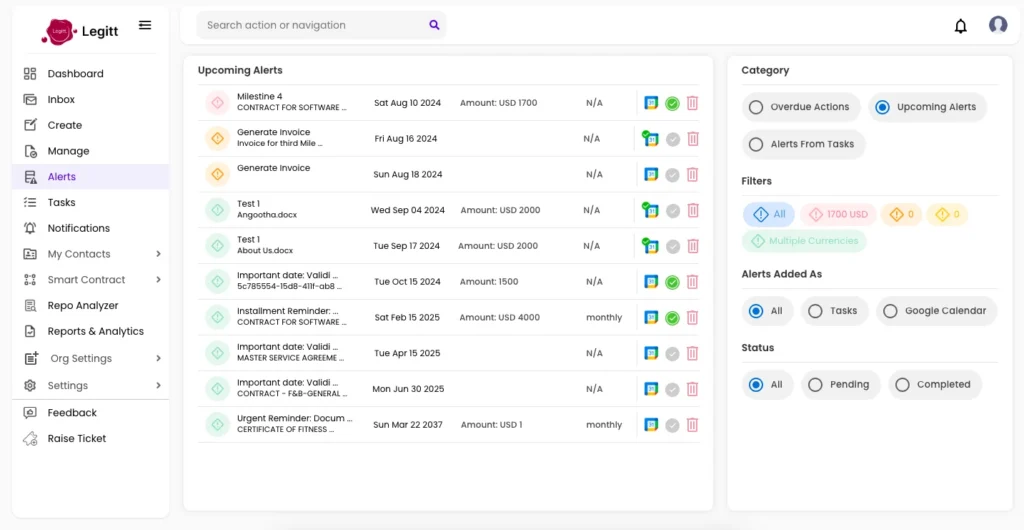This screenshot has width=1024, height=530.
Task: Set Status filter to Completed
Action: click(935, 385)
